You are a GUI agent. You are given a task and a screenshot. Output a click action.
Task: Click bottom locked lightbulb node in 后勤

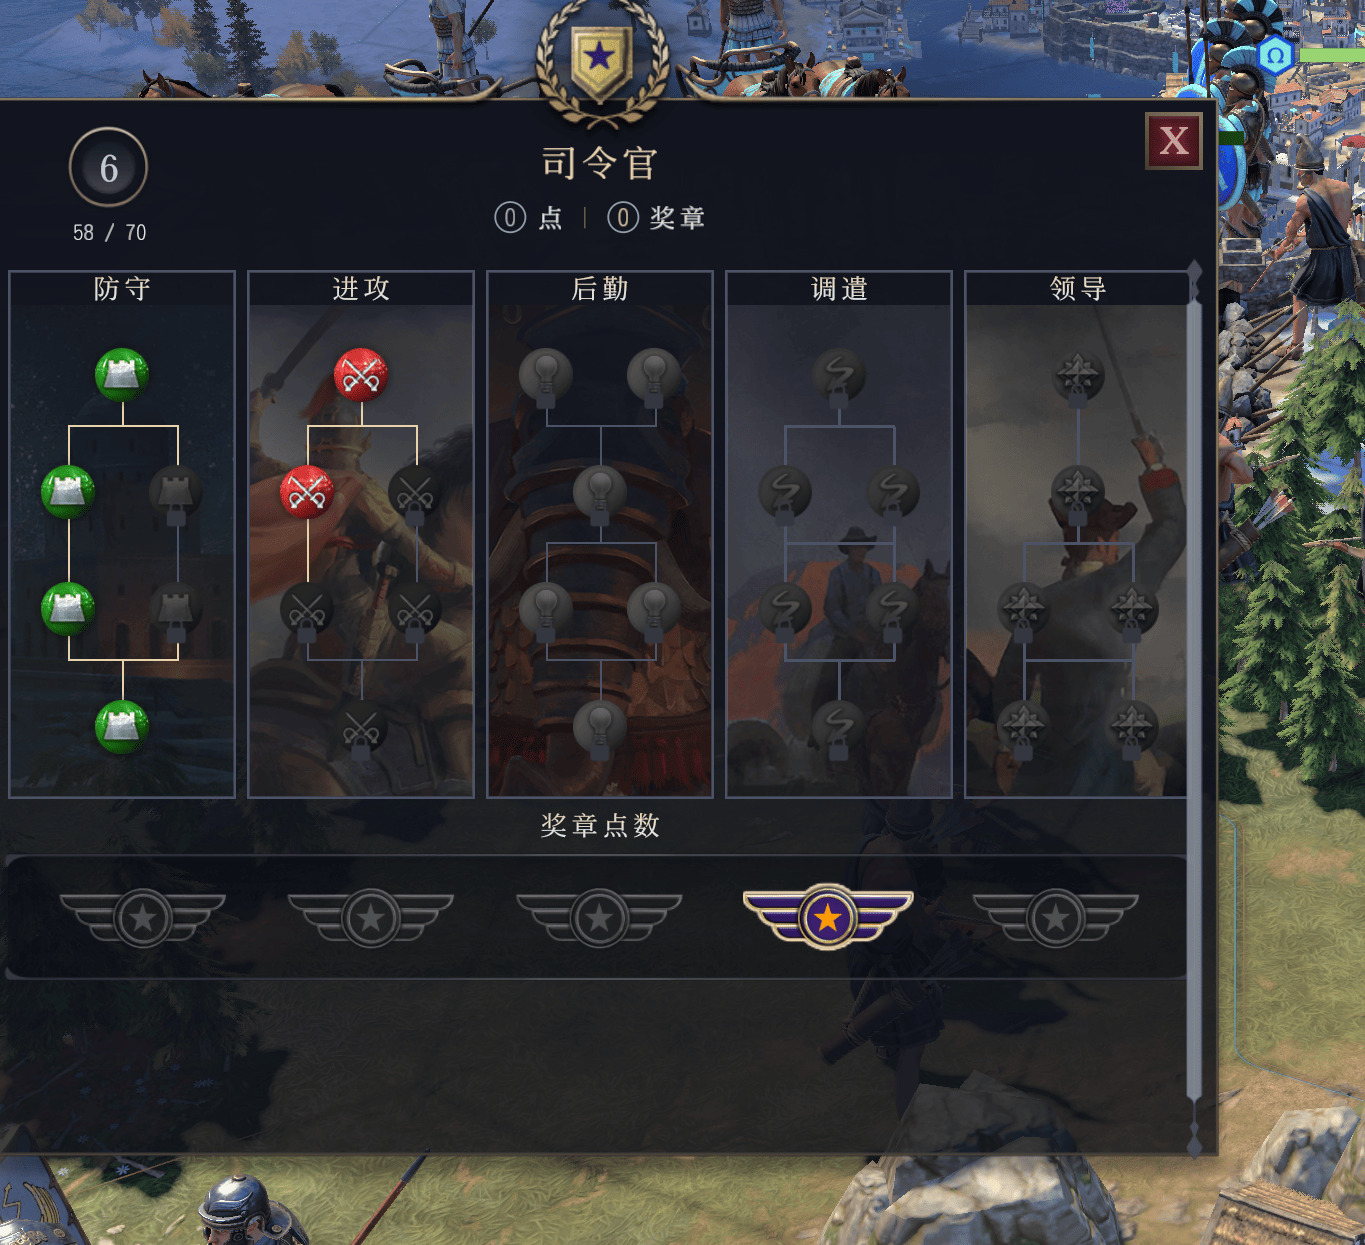pyautogui.click(x=600, y=728)
